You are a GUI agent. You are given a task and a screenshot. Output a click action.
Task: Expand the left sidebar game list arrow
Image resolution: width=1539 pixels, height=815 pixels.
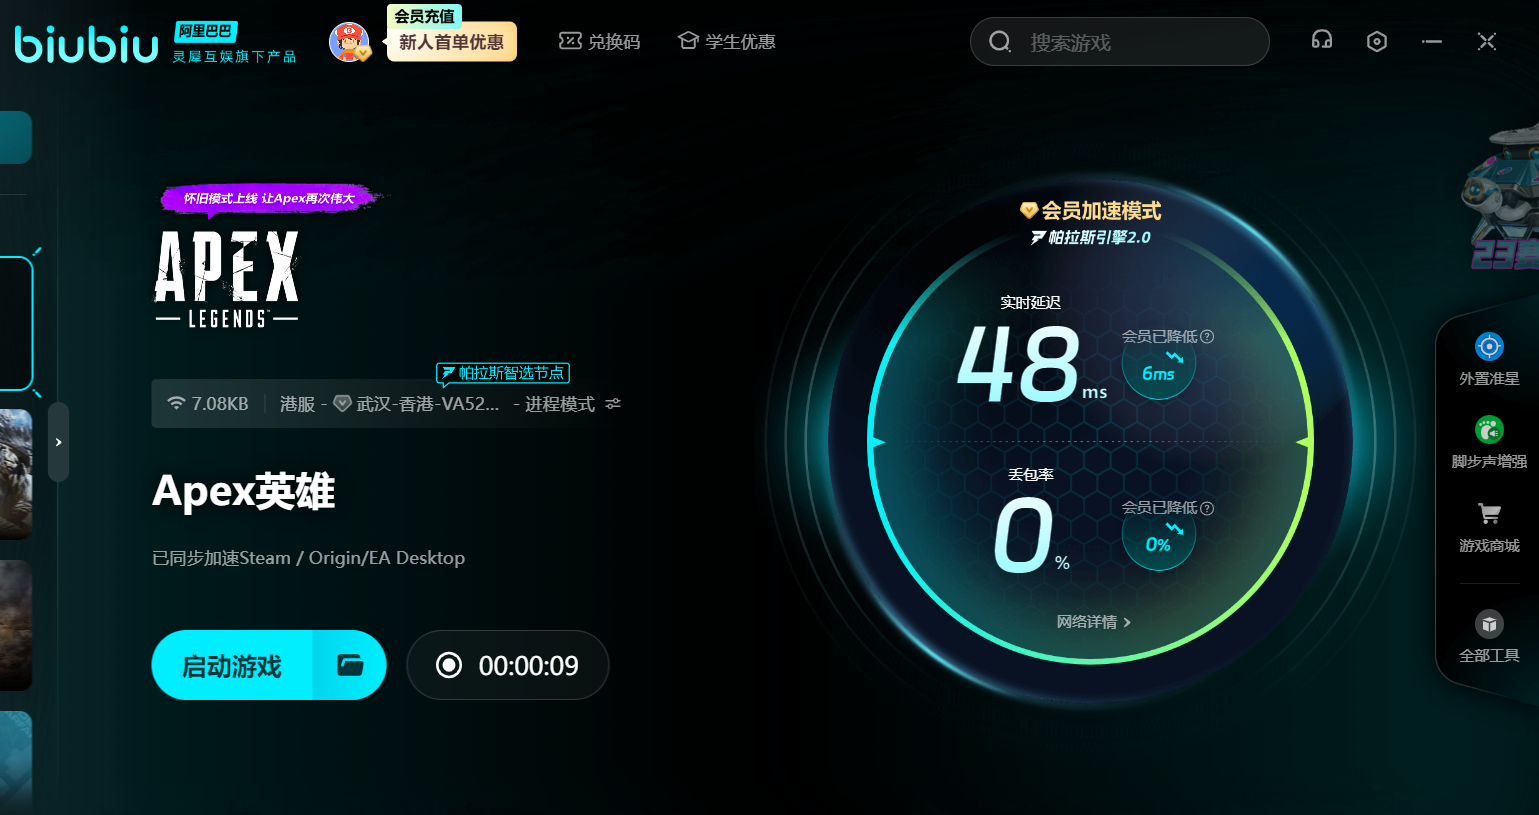[x=59, y=442]
